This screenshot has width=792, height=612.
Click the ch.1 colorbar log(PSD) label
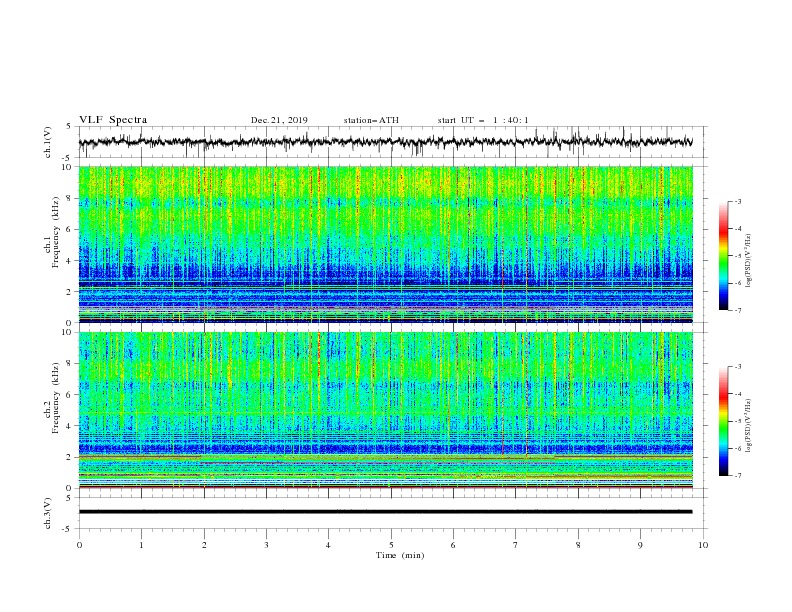click(x=749, y=261)
